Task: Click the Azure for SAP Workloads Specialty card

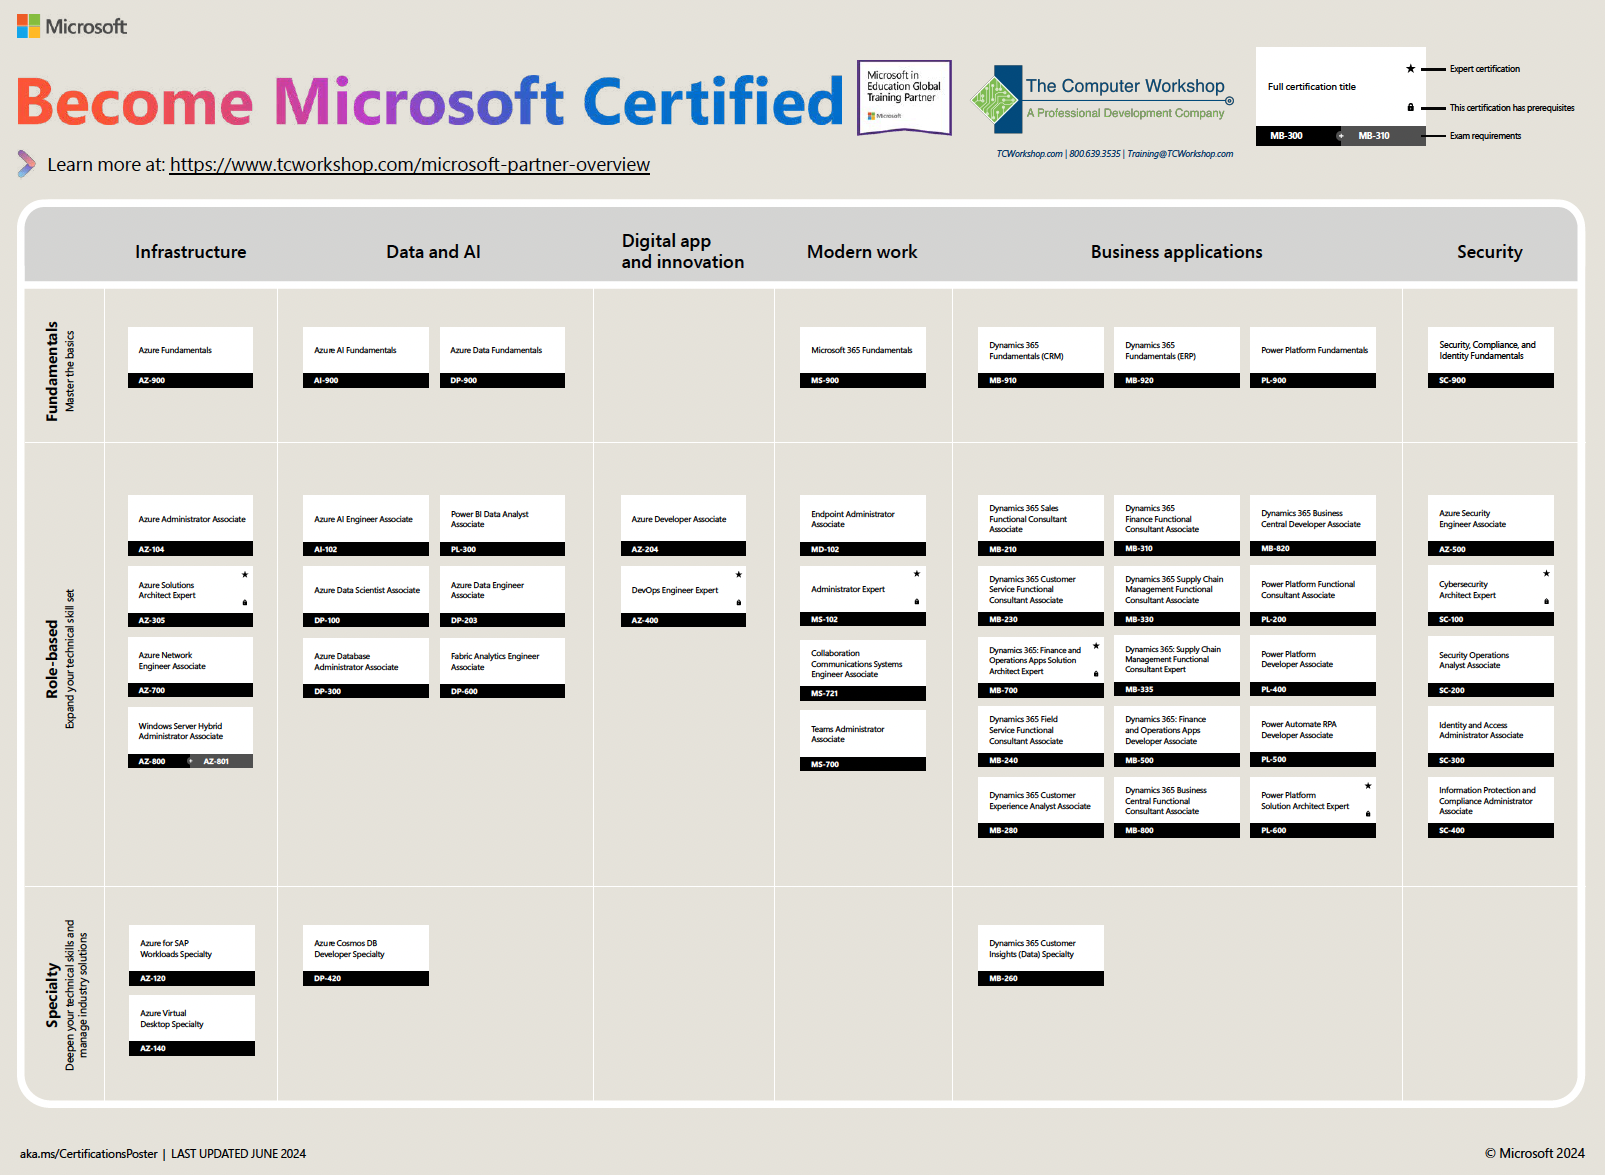Action: (192, 956)
